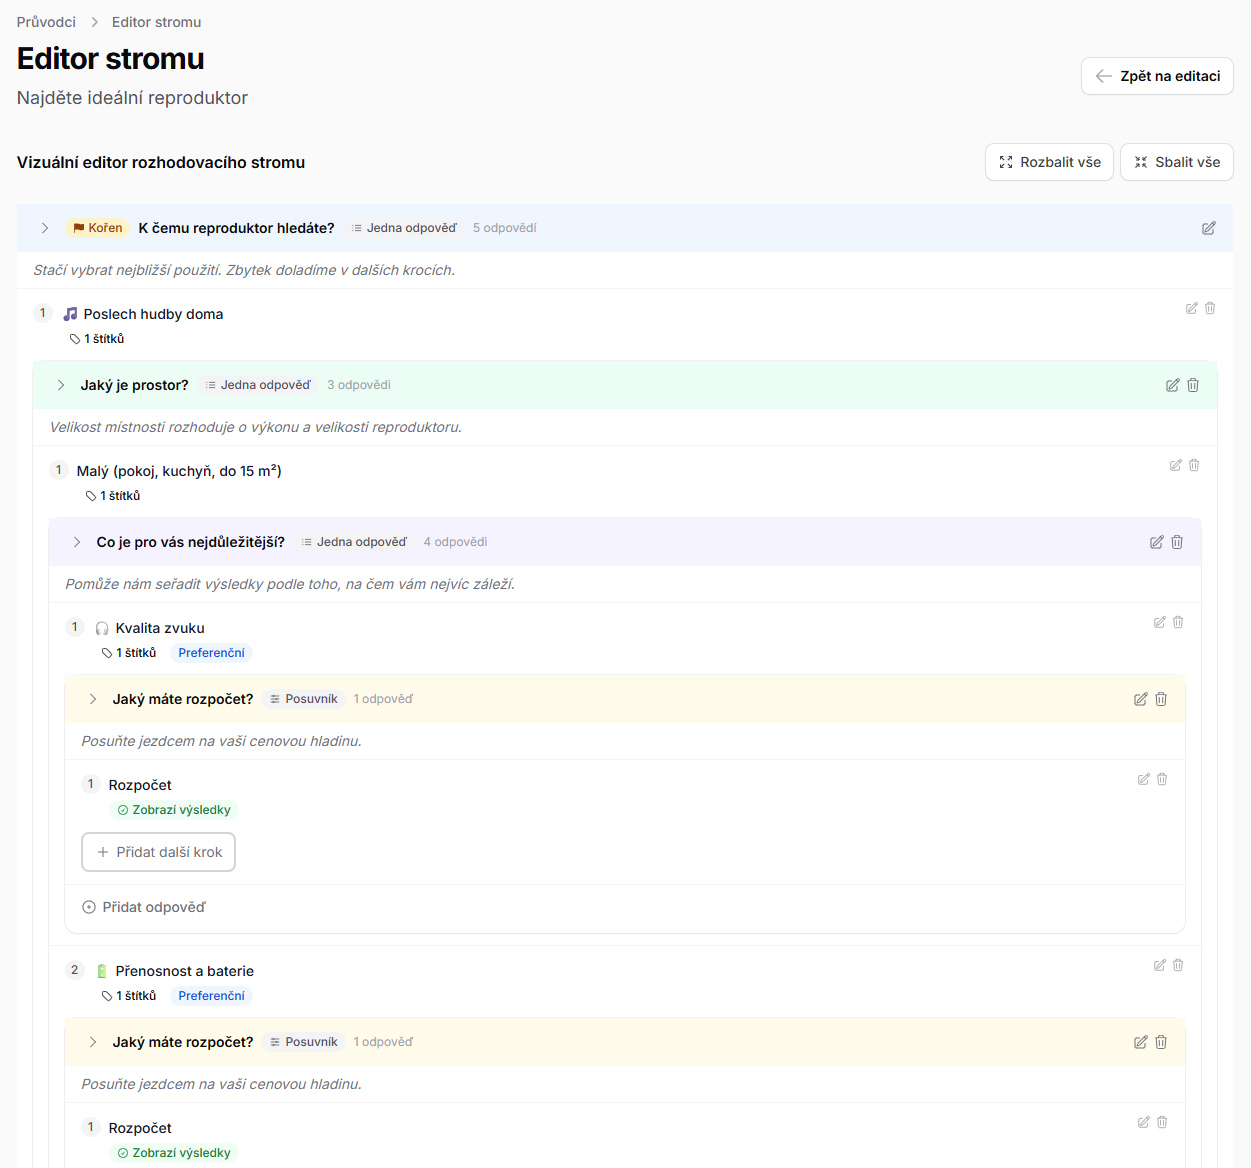Edit the 'Kvalita zvuku' answer
Viewport: 1251px width, 1168px height.
click(1160, 622)
